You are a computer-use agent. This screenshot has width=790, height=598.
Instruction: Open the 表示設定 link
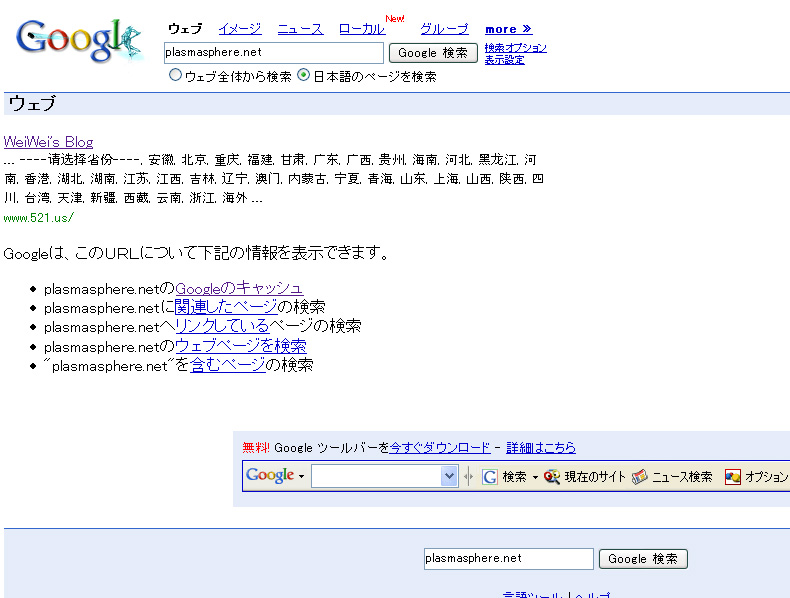[x=504, y=60]
